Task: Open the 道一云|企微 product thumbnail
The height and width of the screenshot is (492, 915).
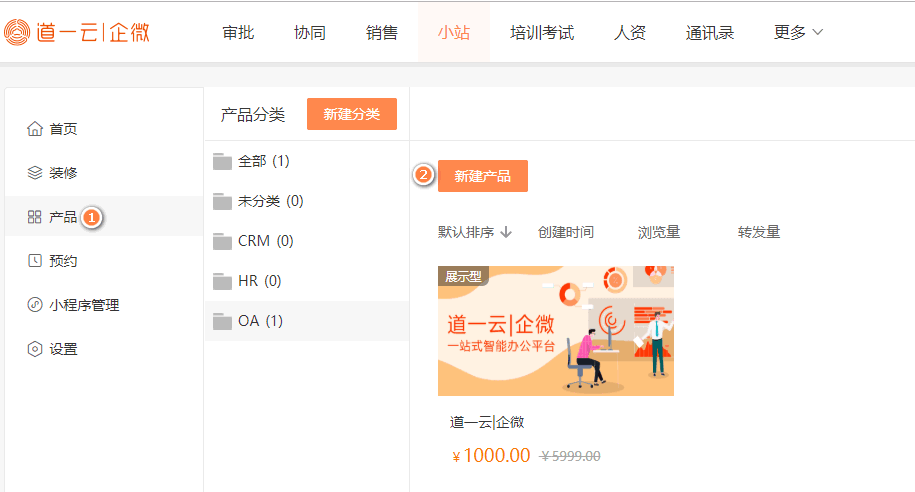Action: pyautogui.click(x=556, y=331)
